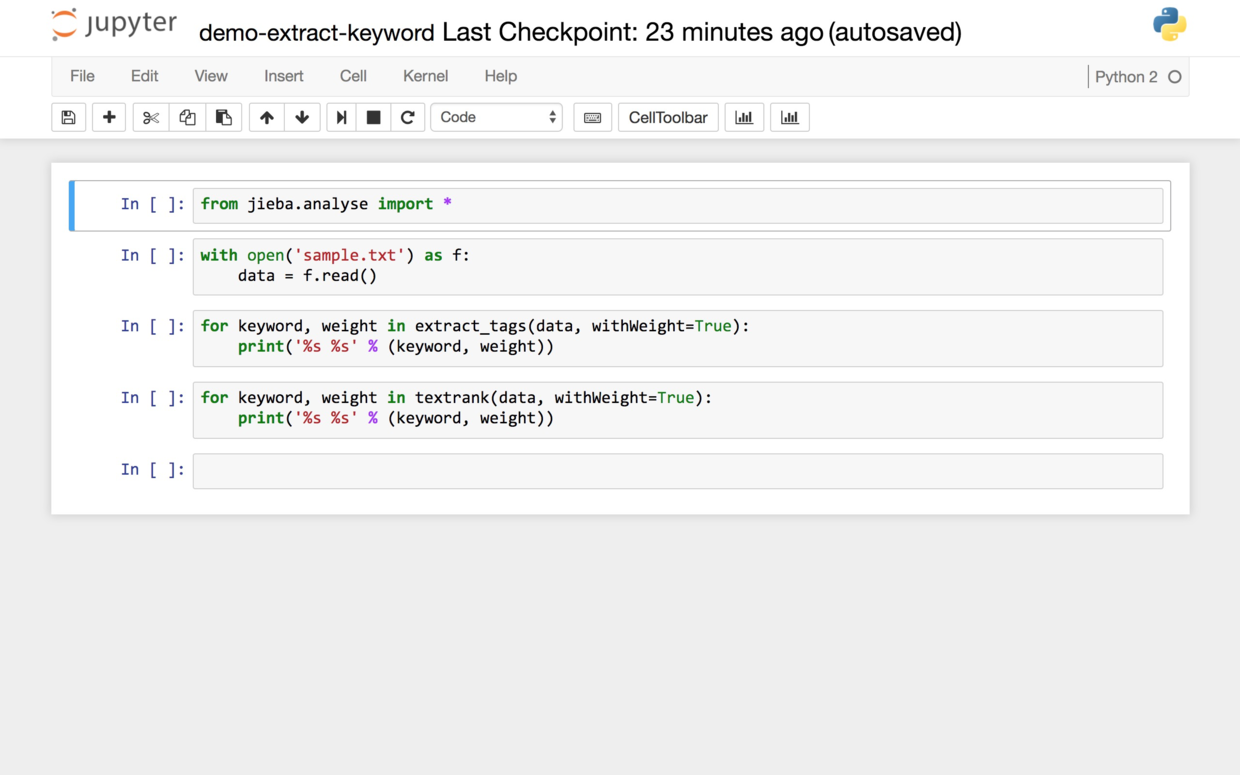Open the Kernel menu
This screenshot has height=775, width=1240.
pos(425,76)
